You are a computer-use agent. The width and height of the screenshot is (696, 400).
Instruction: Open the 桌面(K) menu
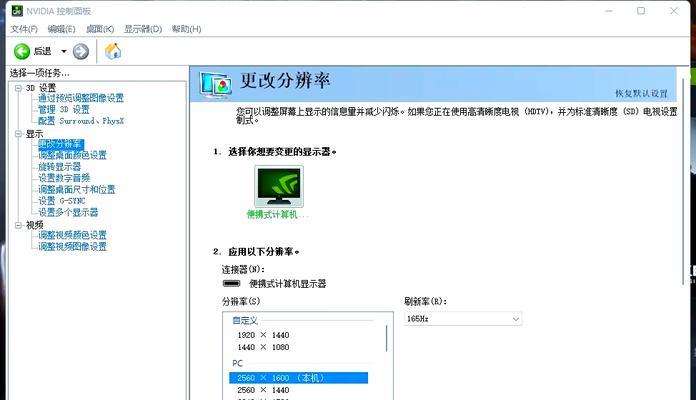pos(100,29)
